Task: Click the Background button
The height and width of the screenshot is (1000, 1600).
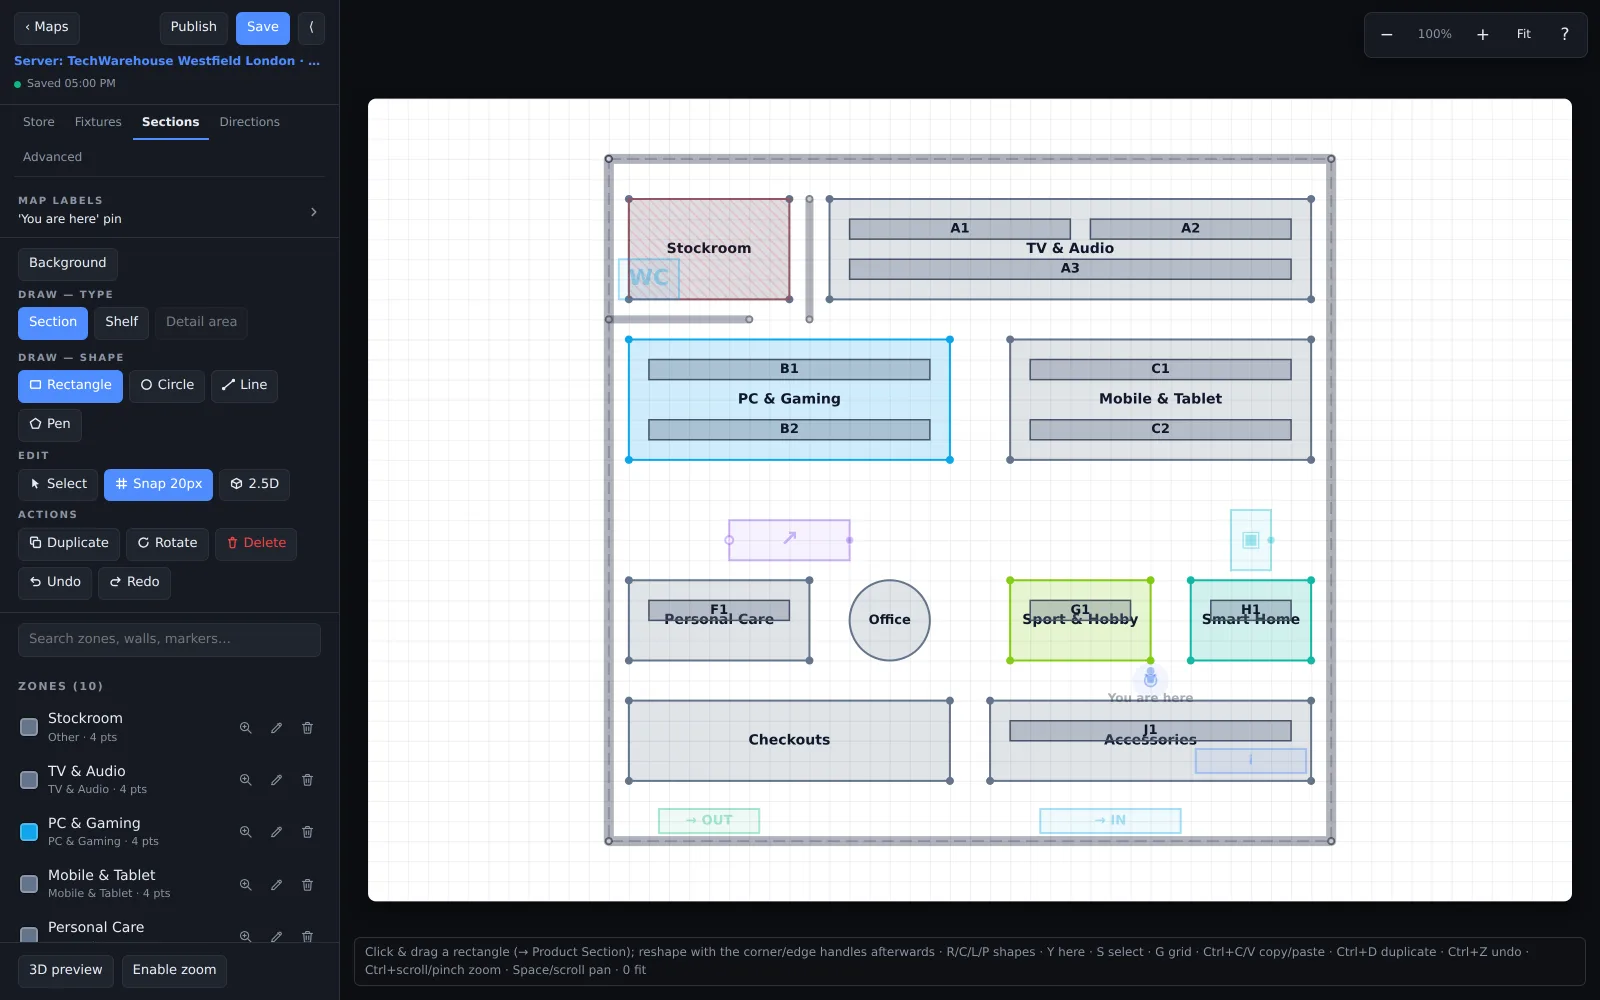Action: [x=68, y=264]
